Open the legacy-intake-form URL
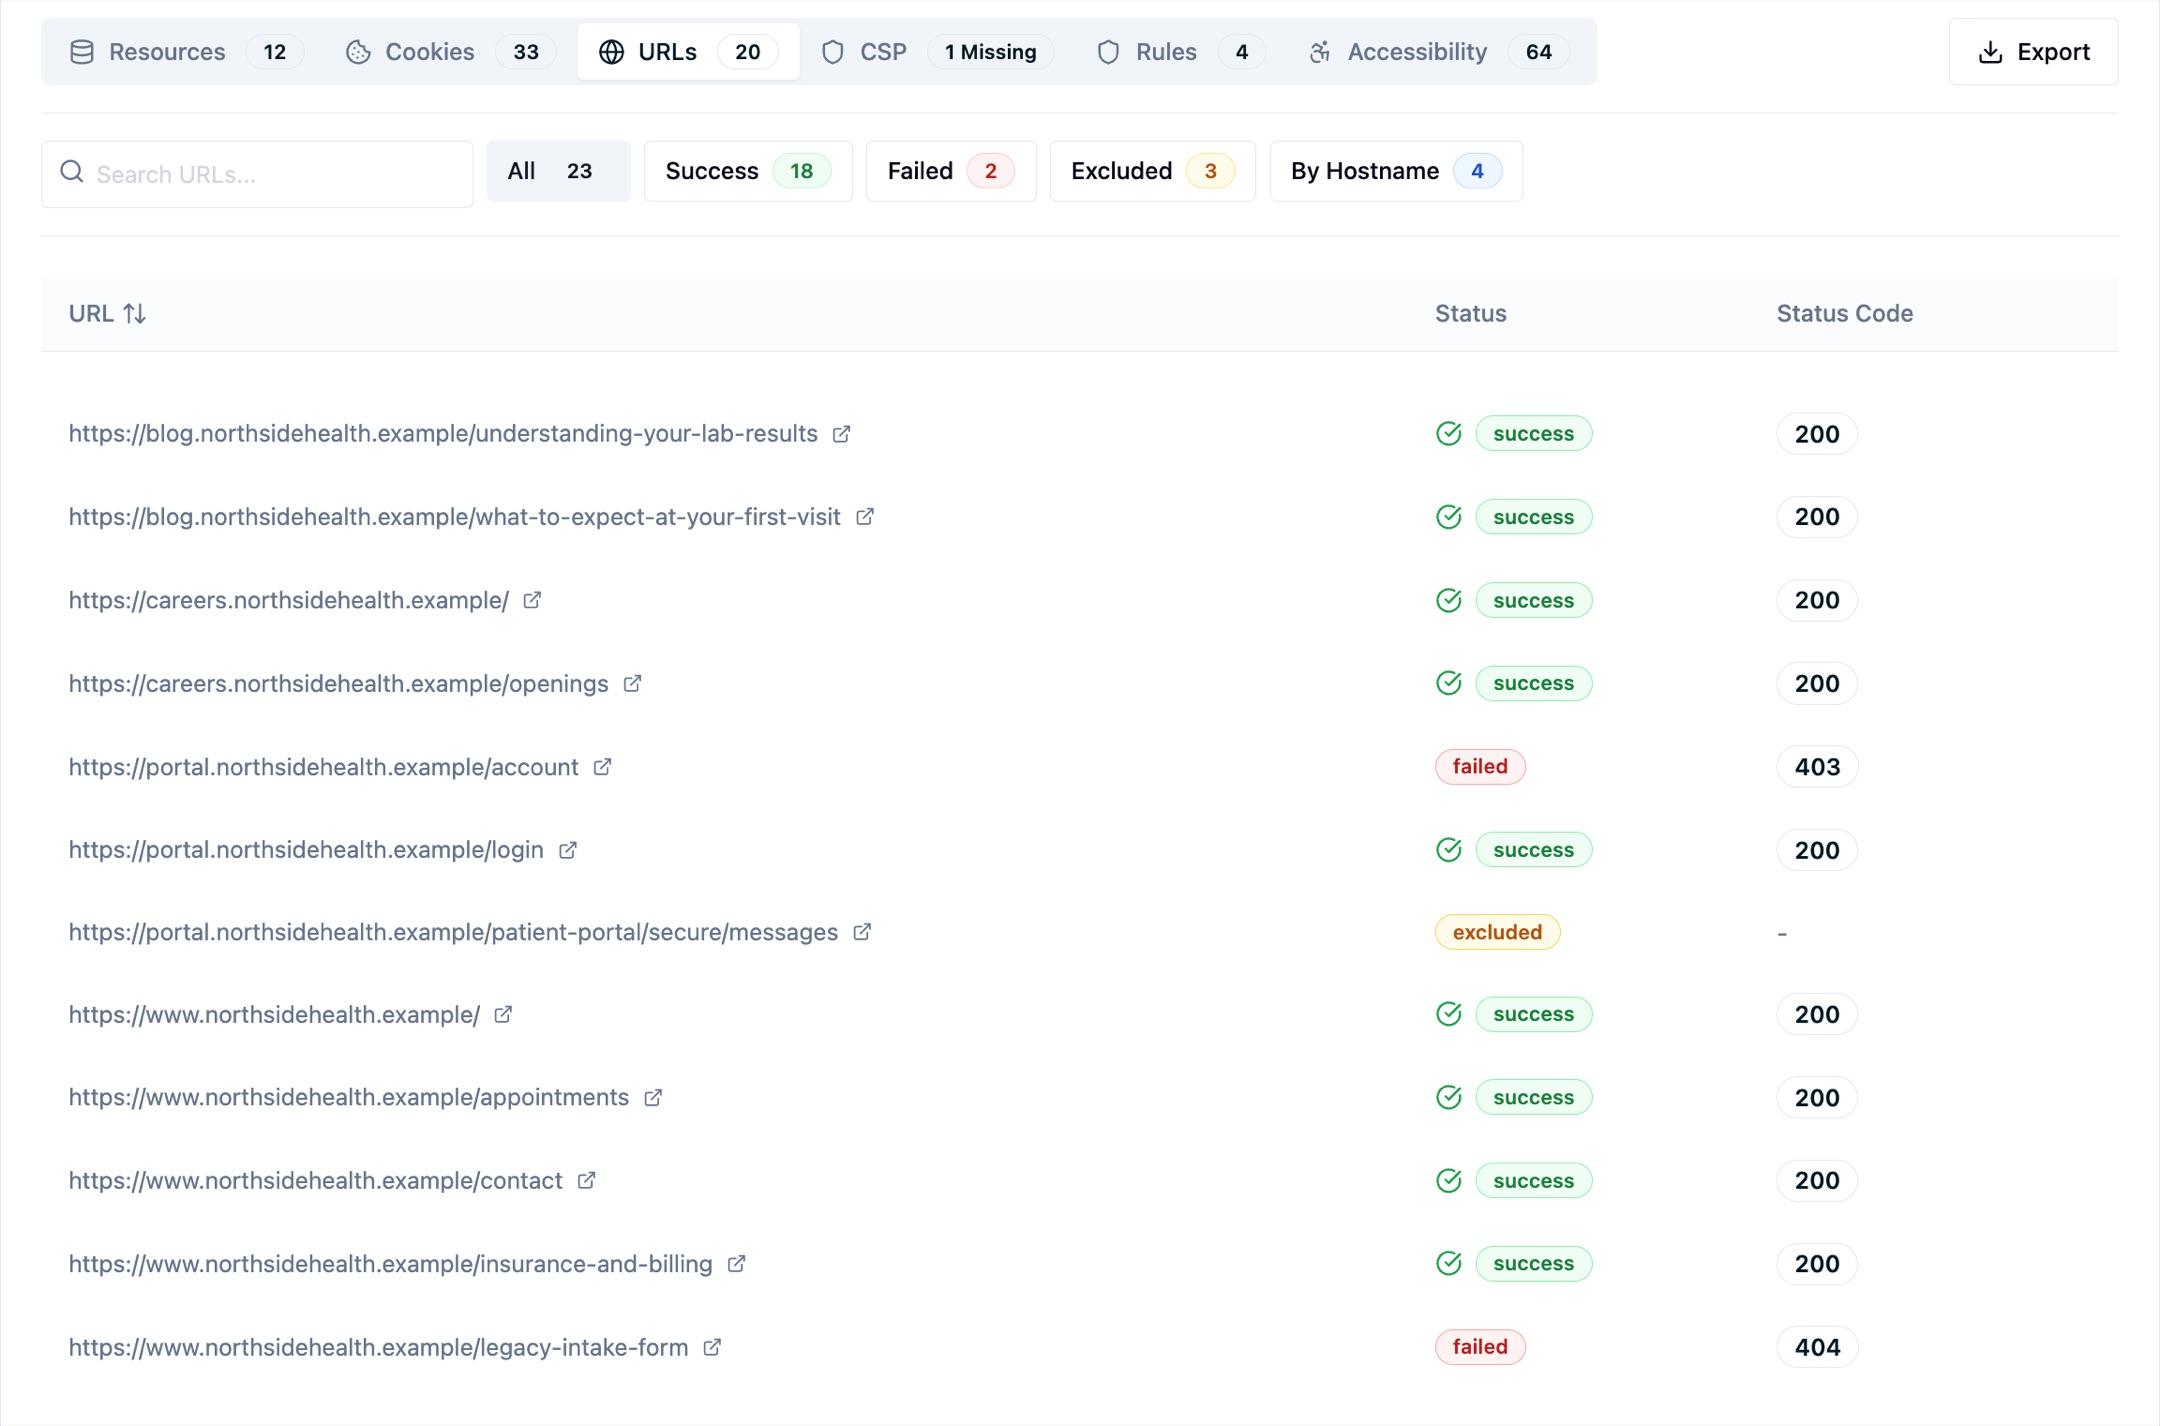 click(378, 1348)
